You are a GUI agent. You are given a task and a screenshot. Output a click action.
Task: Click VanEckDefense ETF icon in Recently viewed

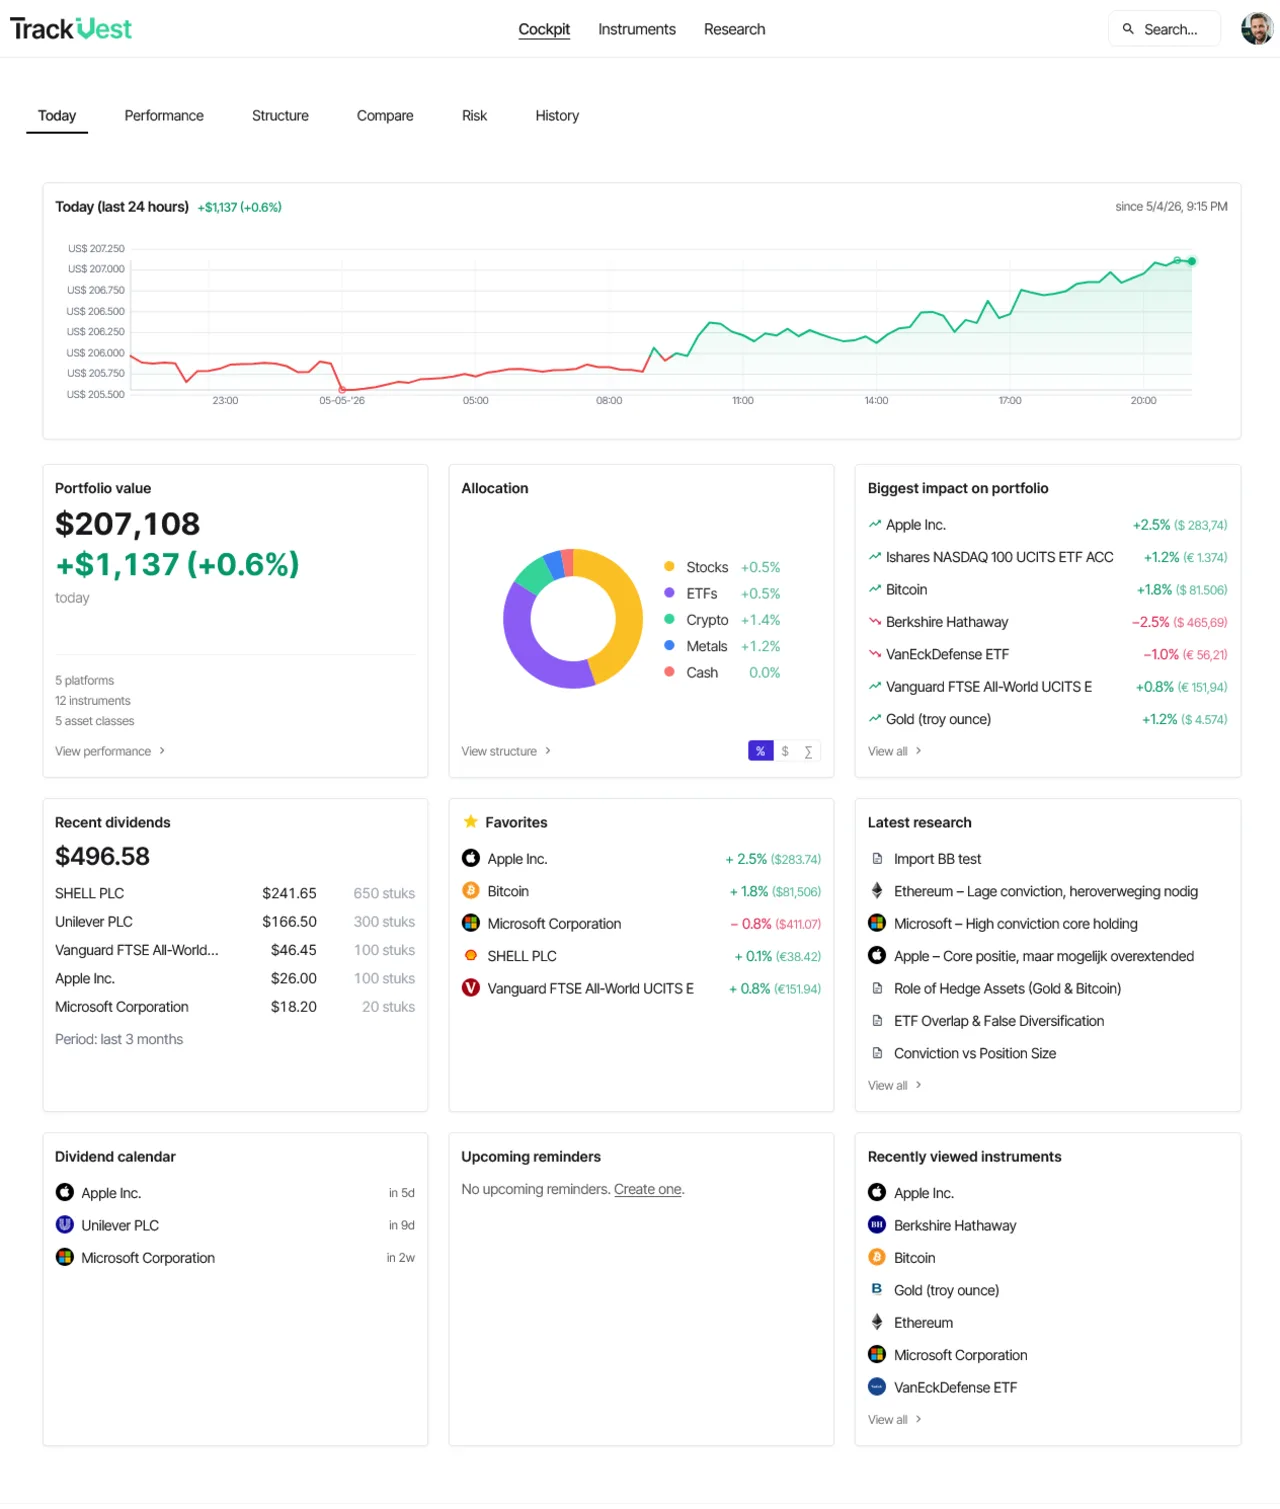click(877, 1387)
